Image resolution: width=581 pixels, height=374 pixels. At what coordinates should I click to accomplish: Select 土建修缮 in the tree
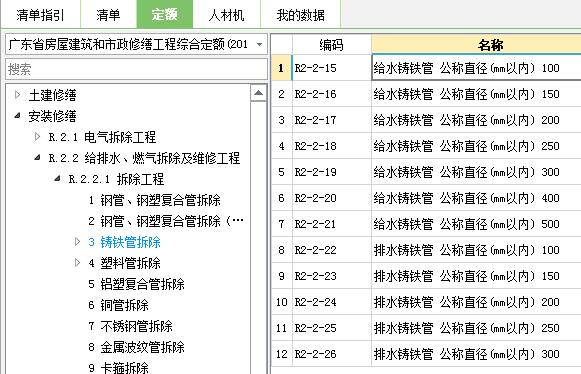pyautogui.click(x=52, y=95)
